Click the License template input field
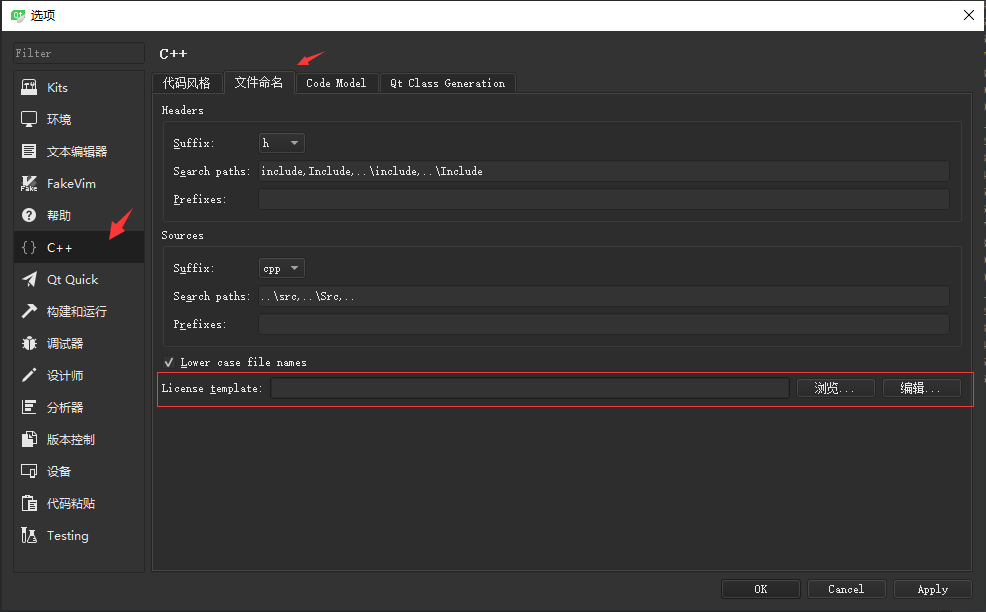986x612 pixels. pyautogui.click(x=529, y=388)
